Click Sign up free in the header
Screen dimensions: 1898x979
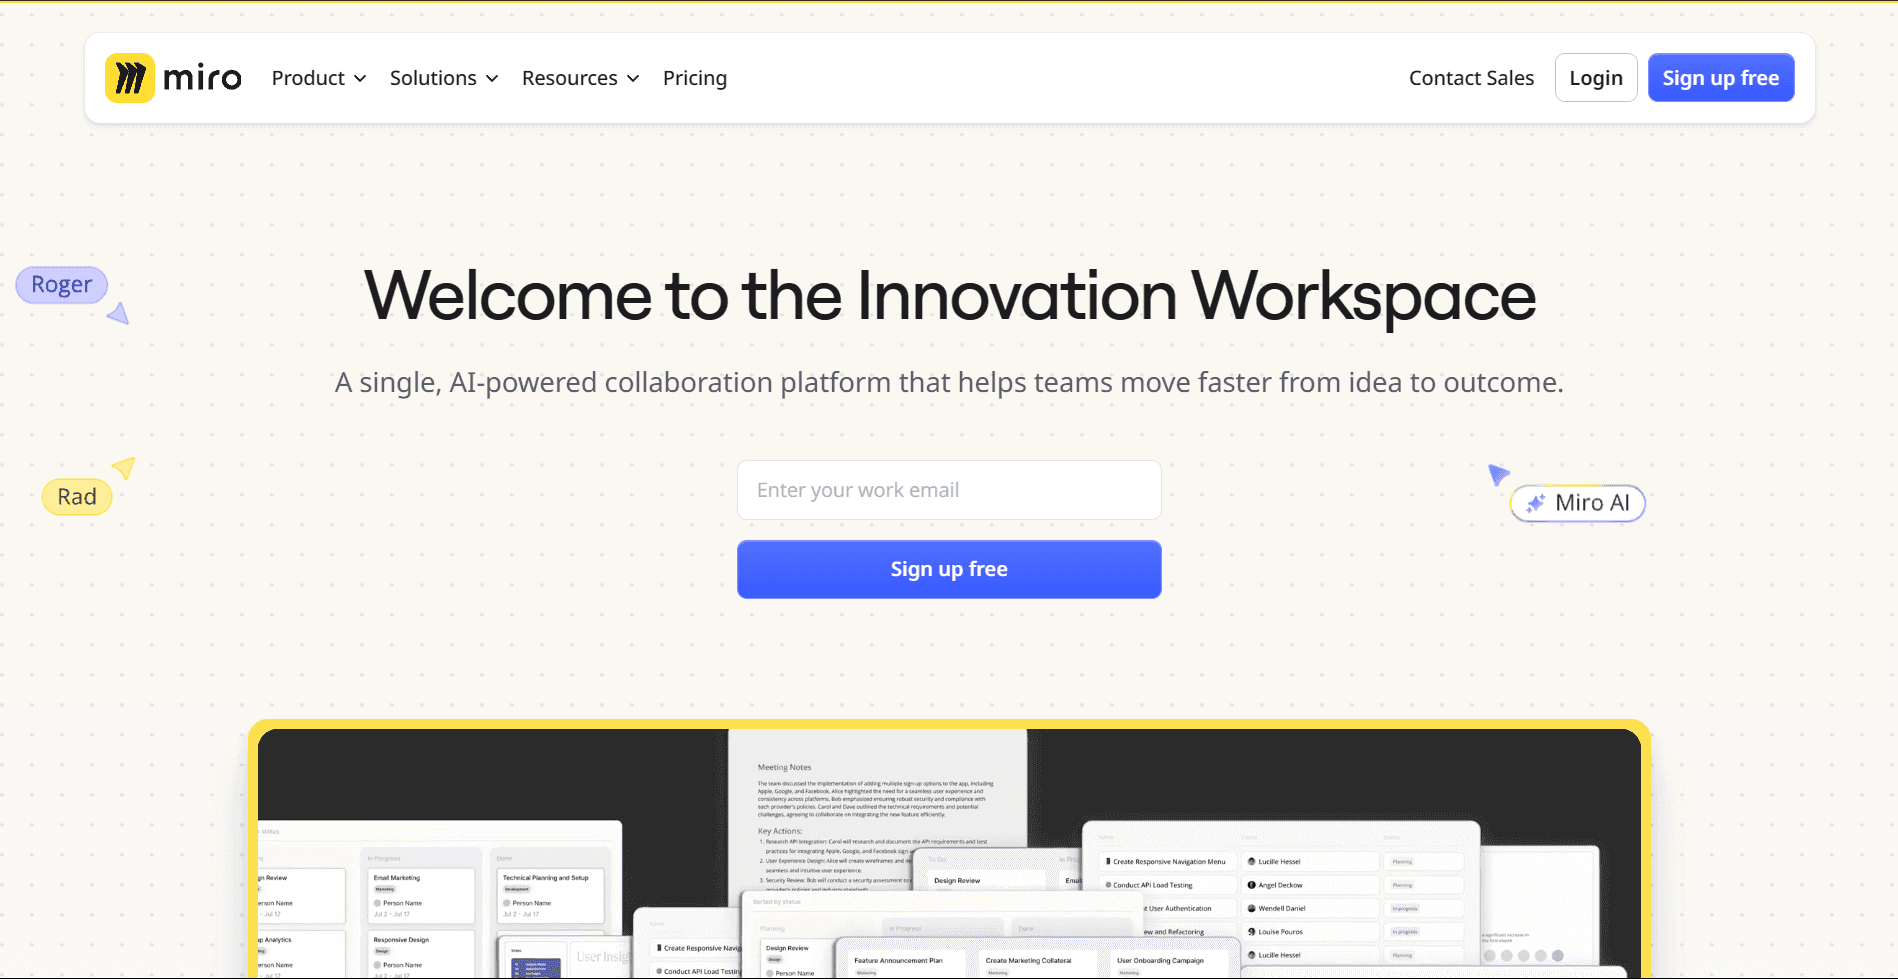click(1720, 78)
